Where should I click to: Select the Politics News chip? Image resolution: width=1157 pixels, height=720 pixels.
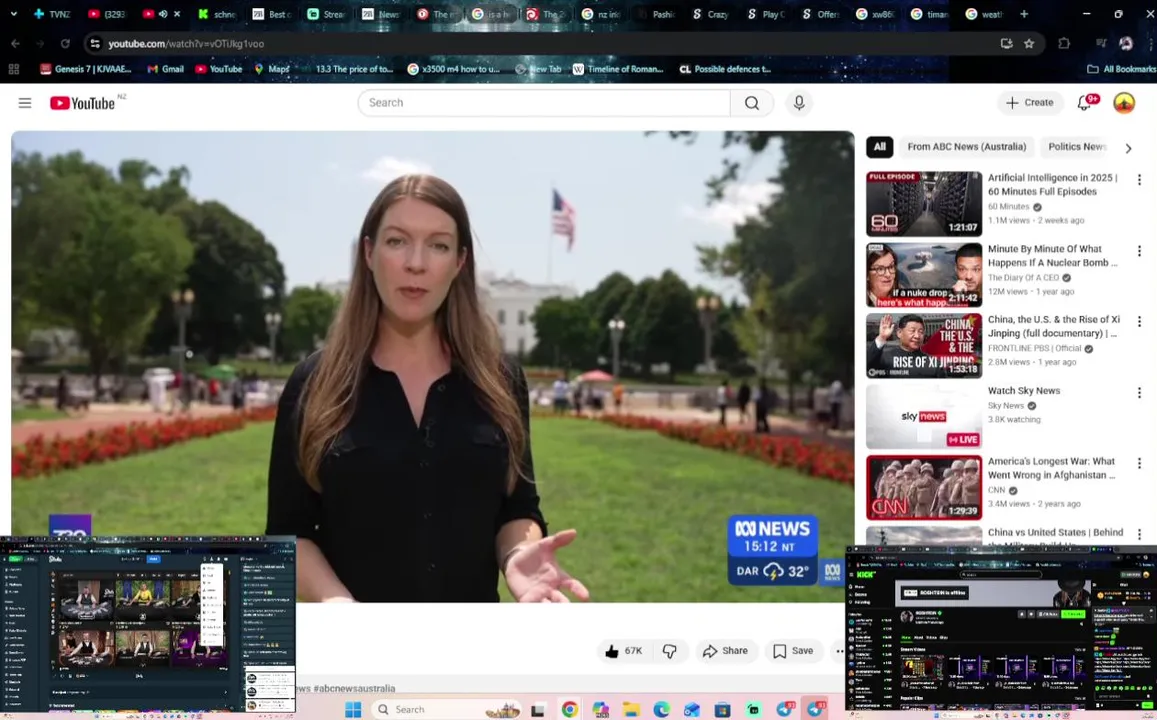coord(1077,147)
